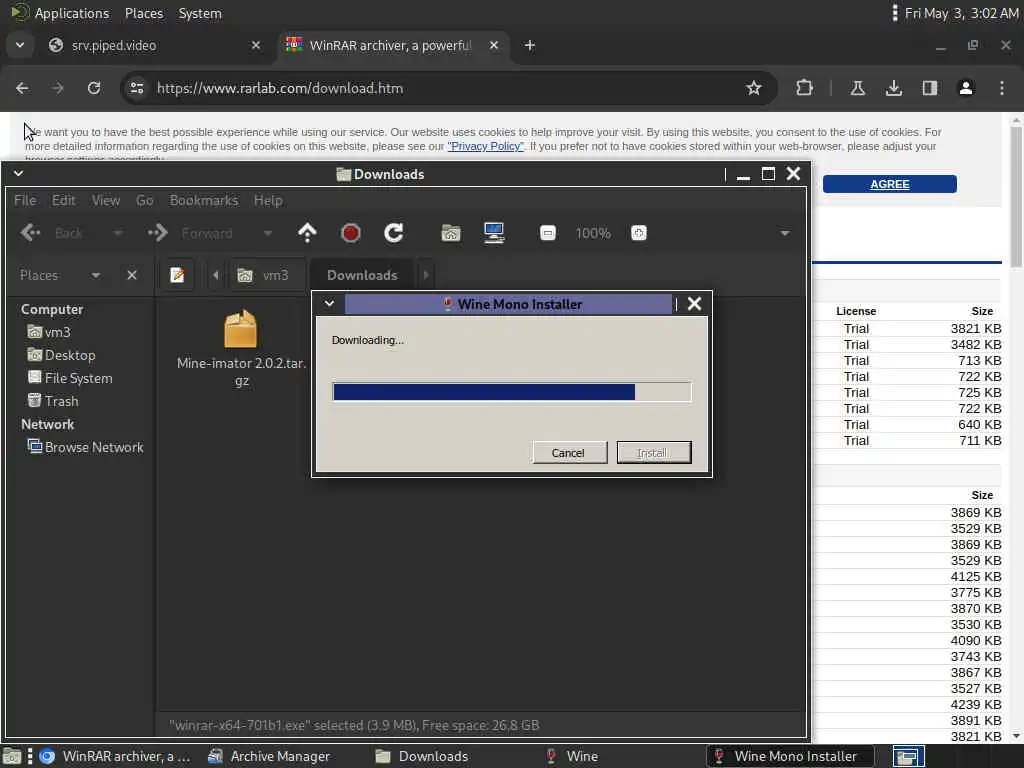Open the Edit menu in Downloads window
The width and height of the screenshot is (1024, 768).
click(63, 200)
